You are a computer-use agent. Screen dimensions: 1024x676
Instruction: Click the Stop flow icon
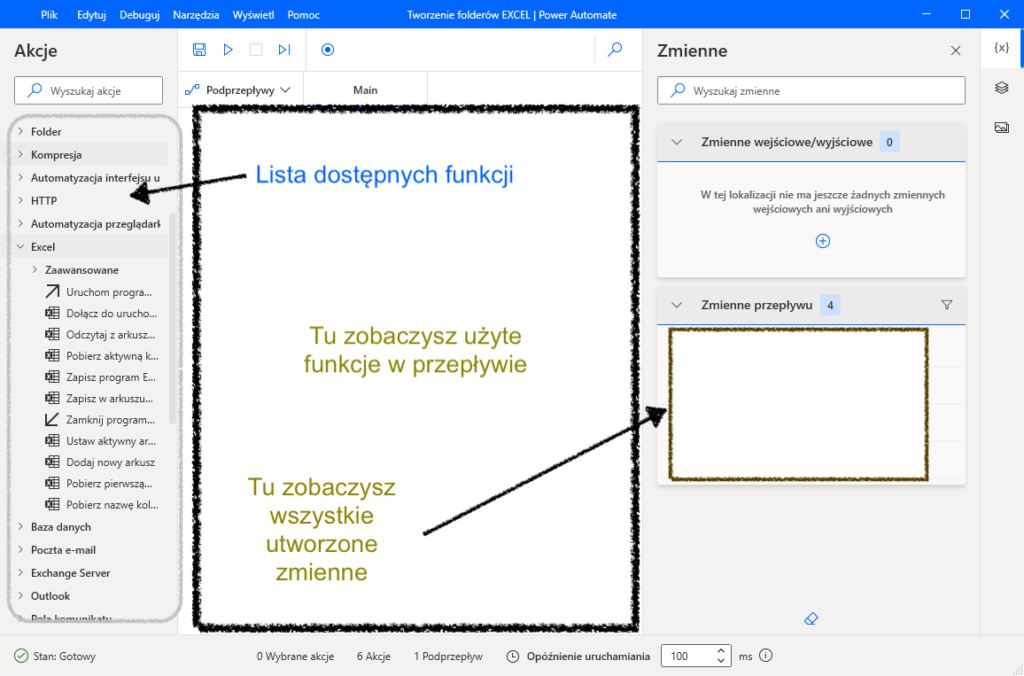pyautogui.click(x=256, y=49)
